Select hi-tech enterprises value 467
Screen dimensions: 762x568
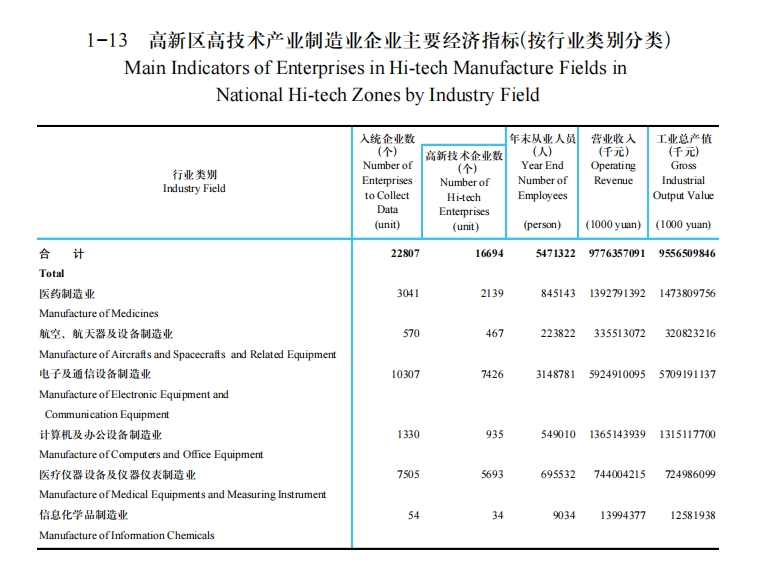click(494, 334)
